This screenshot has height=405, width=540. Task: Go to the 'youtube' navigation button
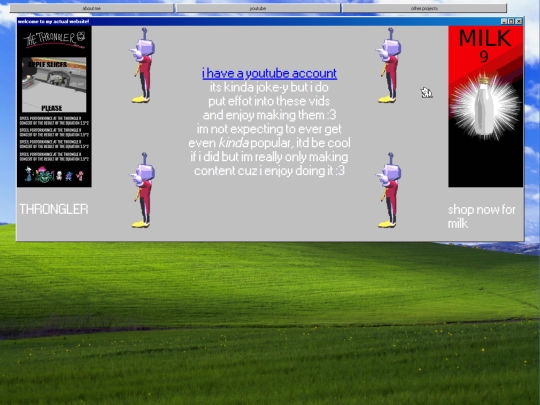(x=258, y=8)
